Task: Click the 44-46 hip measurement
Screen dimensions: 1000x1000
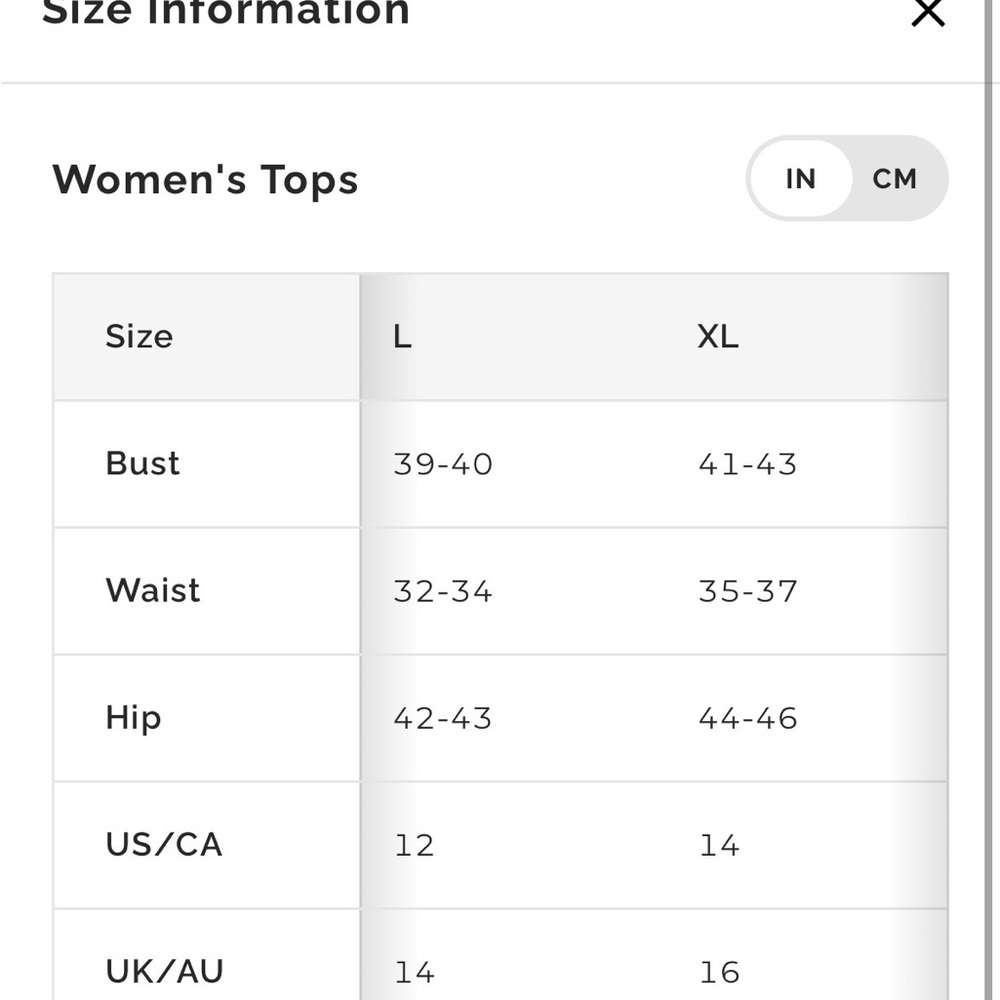Action: [x=748, y=718]
